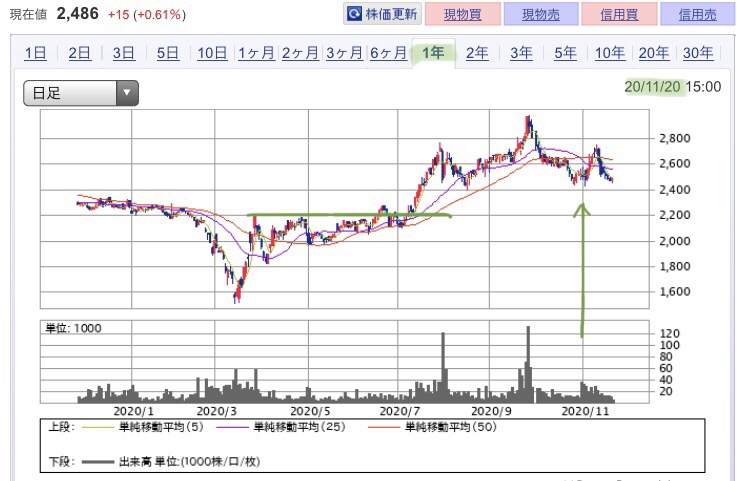The height and width of the screenshot is (481, 737).
Task: Click the 現物売 button
Action: 541,15
